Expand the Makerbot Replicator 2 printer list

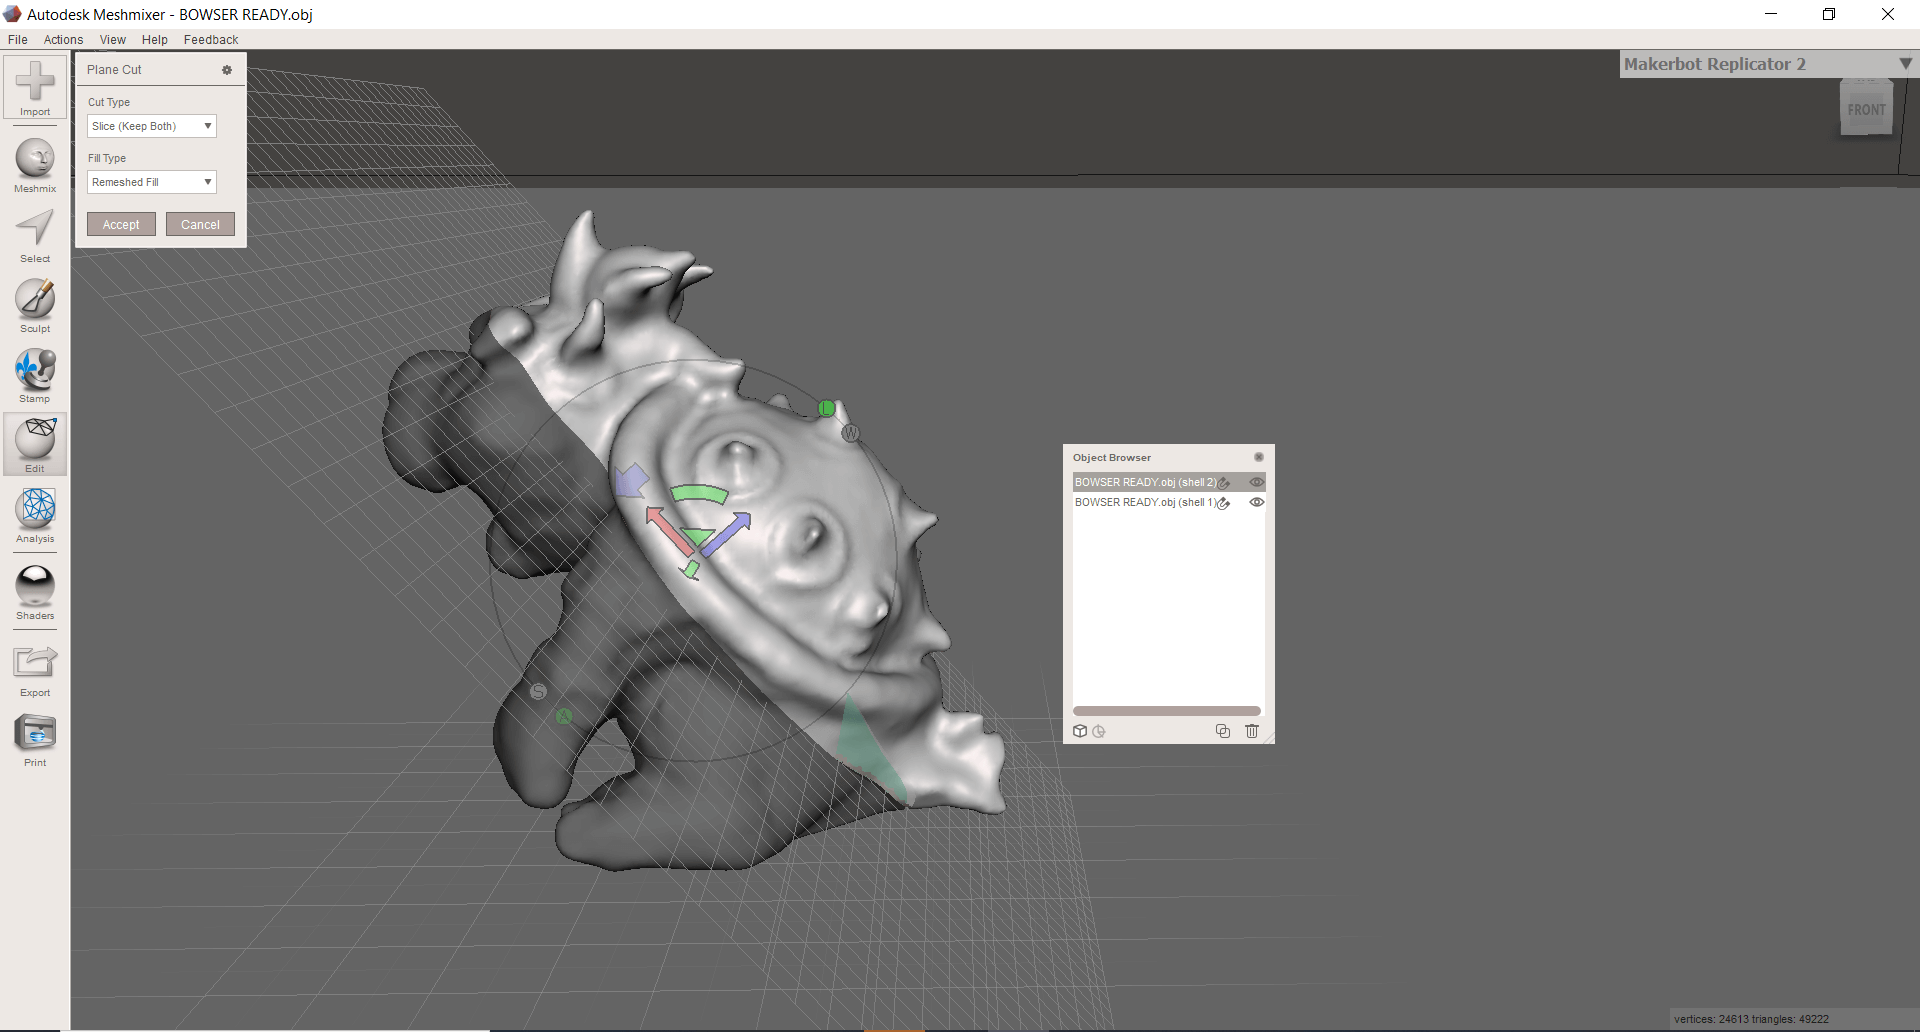pyautogui.click(x=1905, y=64)
